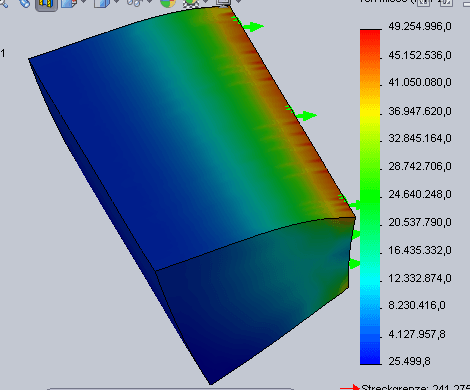Expand the View Orientation dropdown arrow
This screenshot has height=390, width=470.
(x=84, y=2)
